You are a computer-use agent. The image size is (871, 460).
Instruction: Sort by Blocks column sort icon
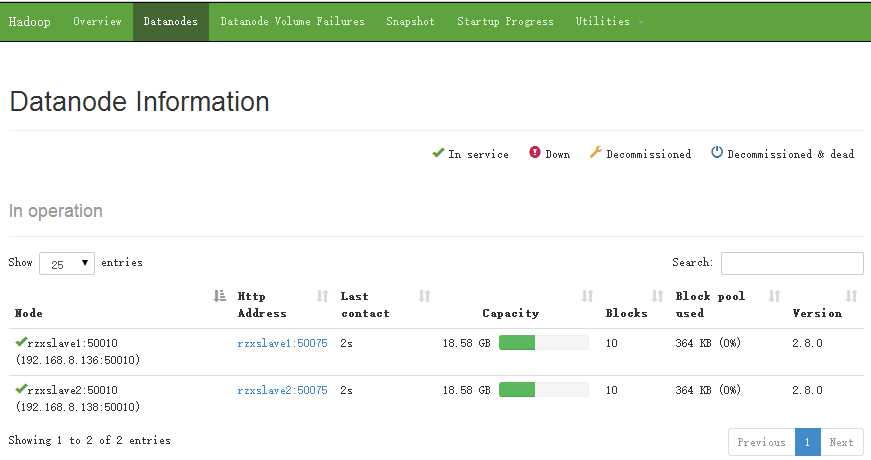click(x=657, y=296)
